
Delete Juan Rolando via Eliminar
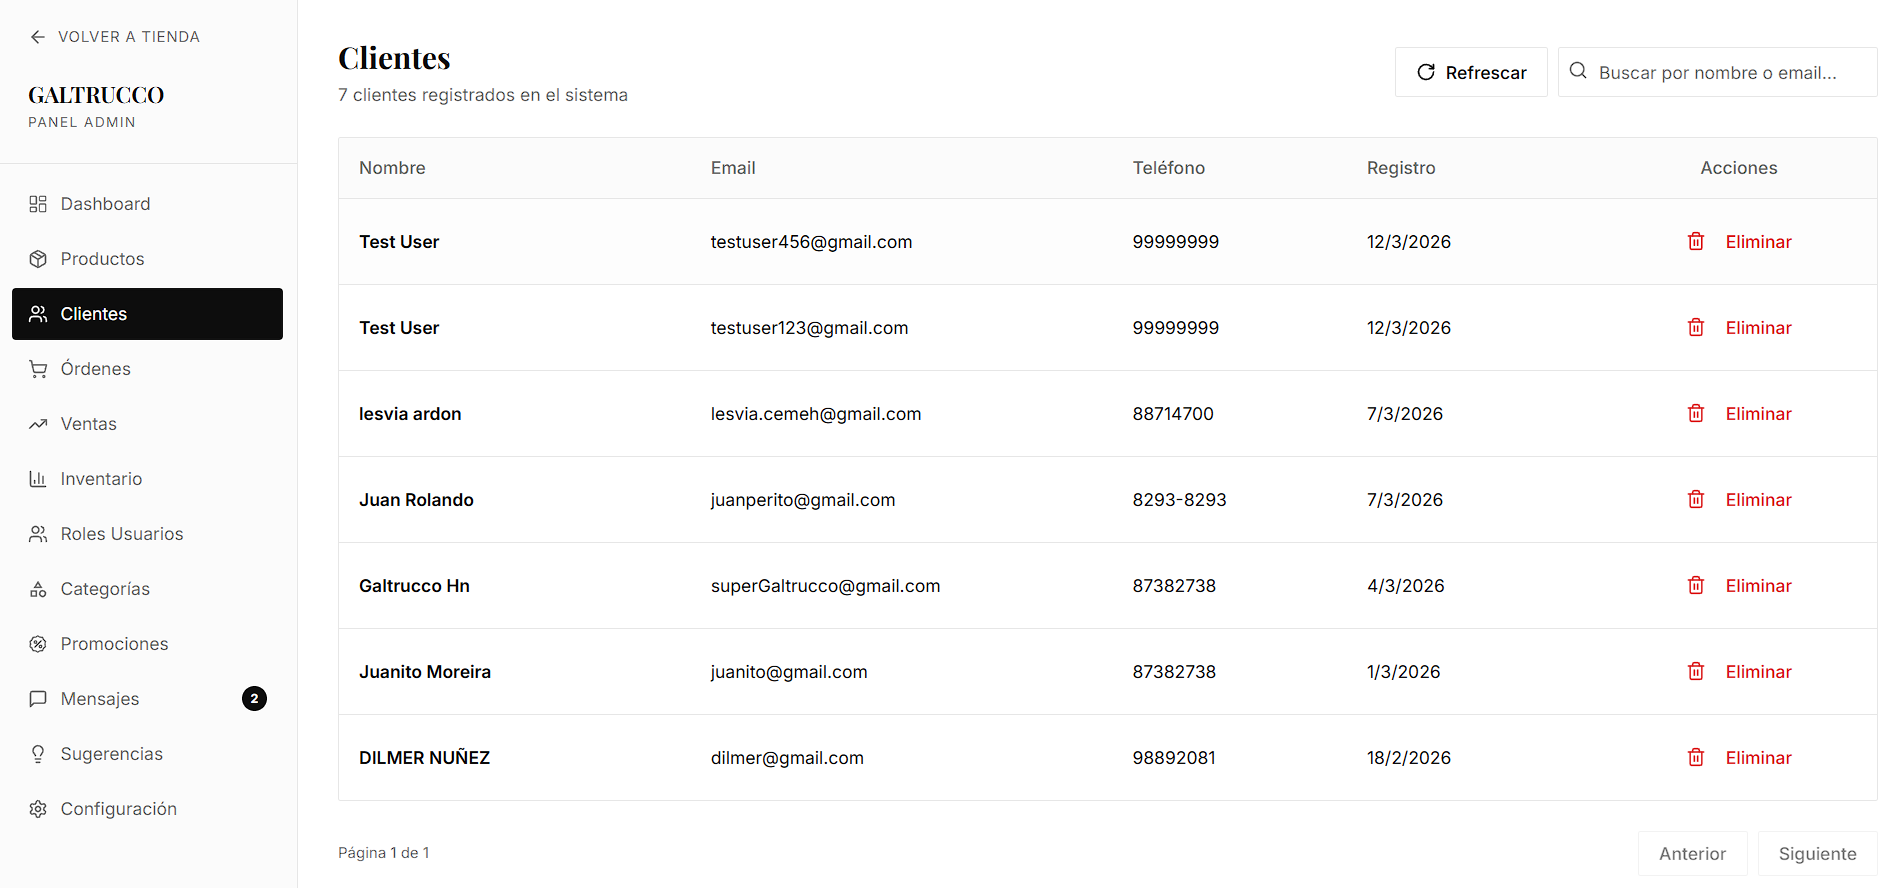[1757, 500]
